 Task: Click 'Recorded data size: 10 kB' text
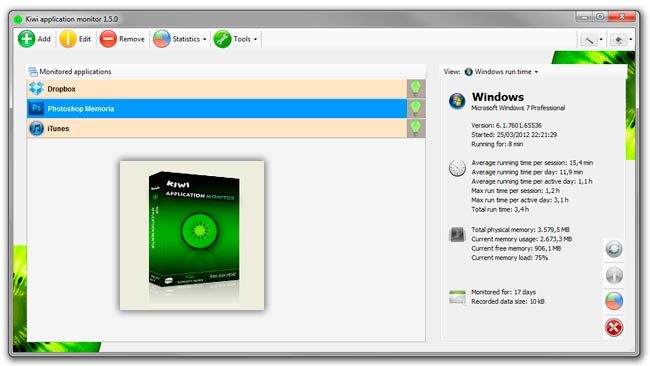(x=508, y=302)
